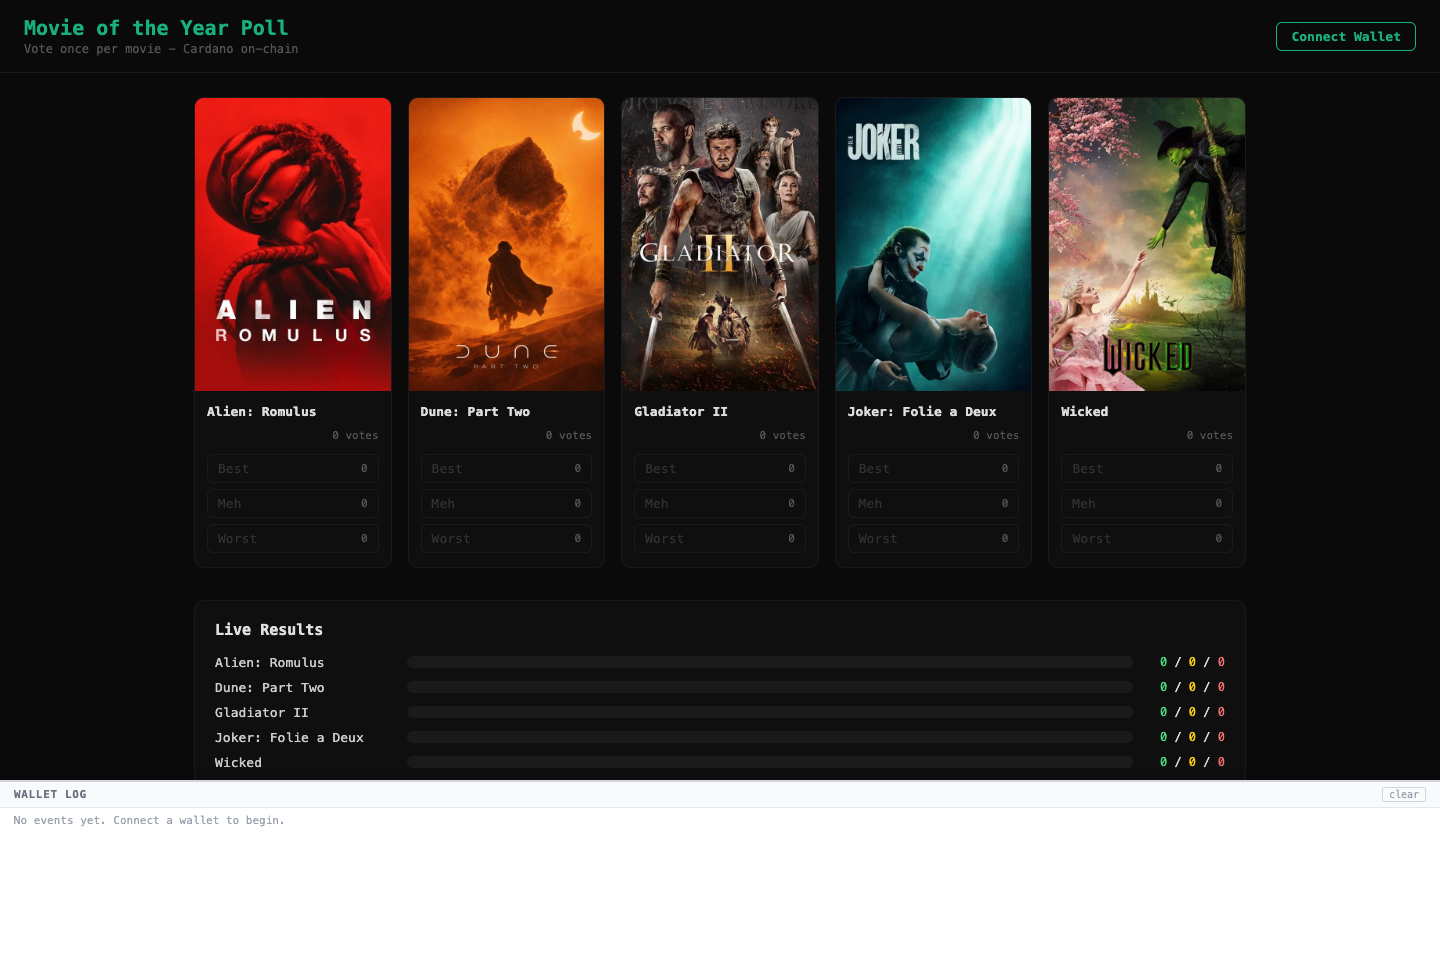Click the Wicked result tally
This screenshot has height=960, width=1440.
[1192, 762]
